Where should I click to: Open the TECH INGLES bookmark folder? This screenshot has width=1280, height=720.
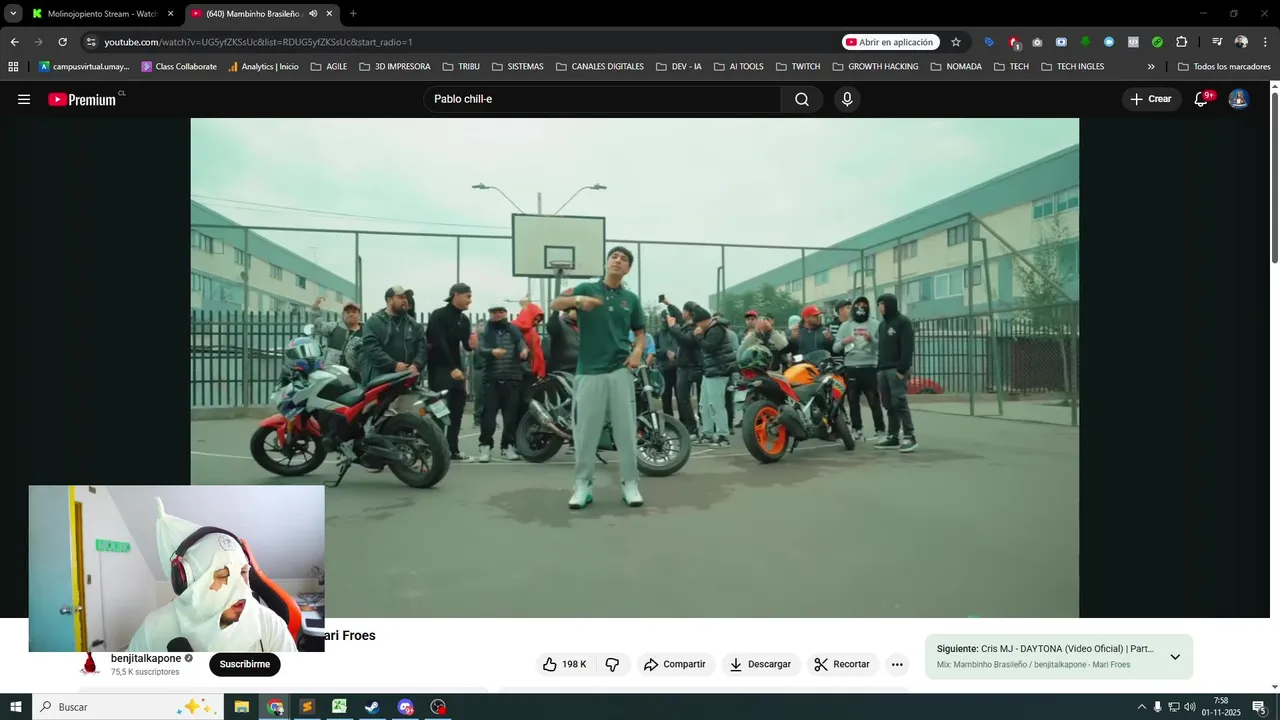[1072, 67]
